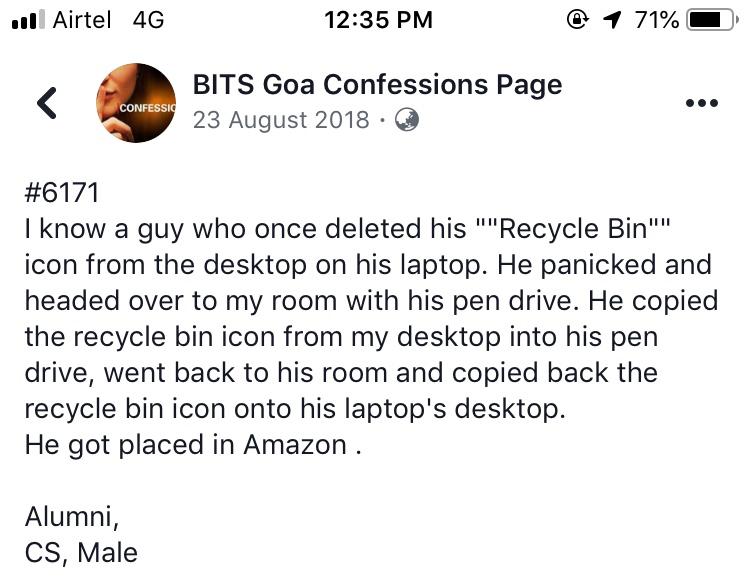Open the BITS Goa Confessions Page name
This screenshot has width=750, height=586.
[377, 85]
